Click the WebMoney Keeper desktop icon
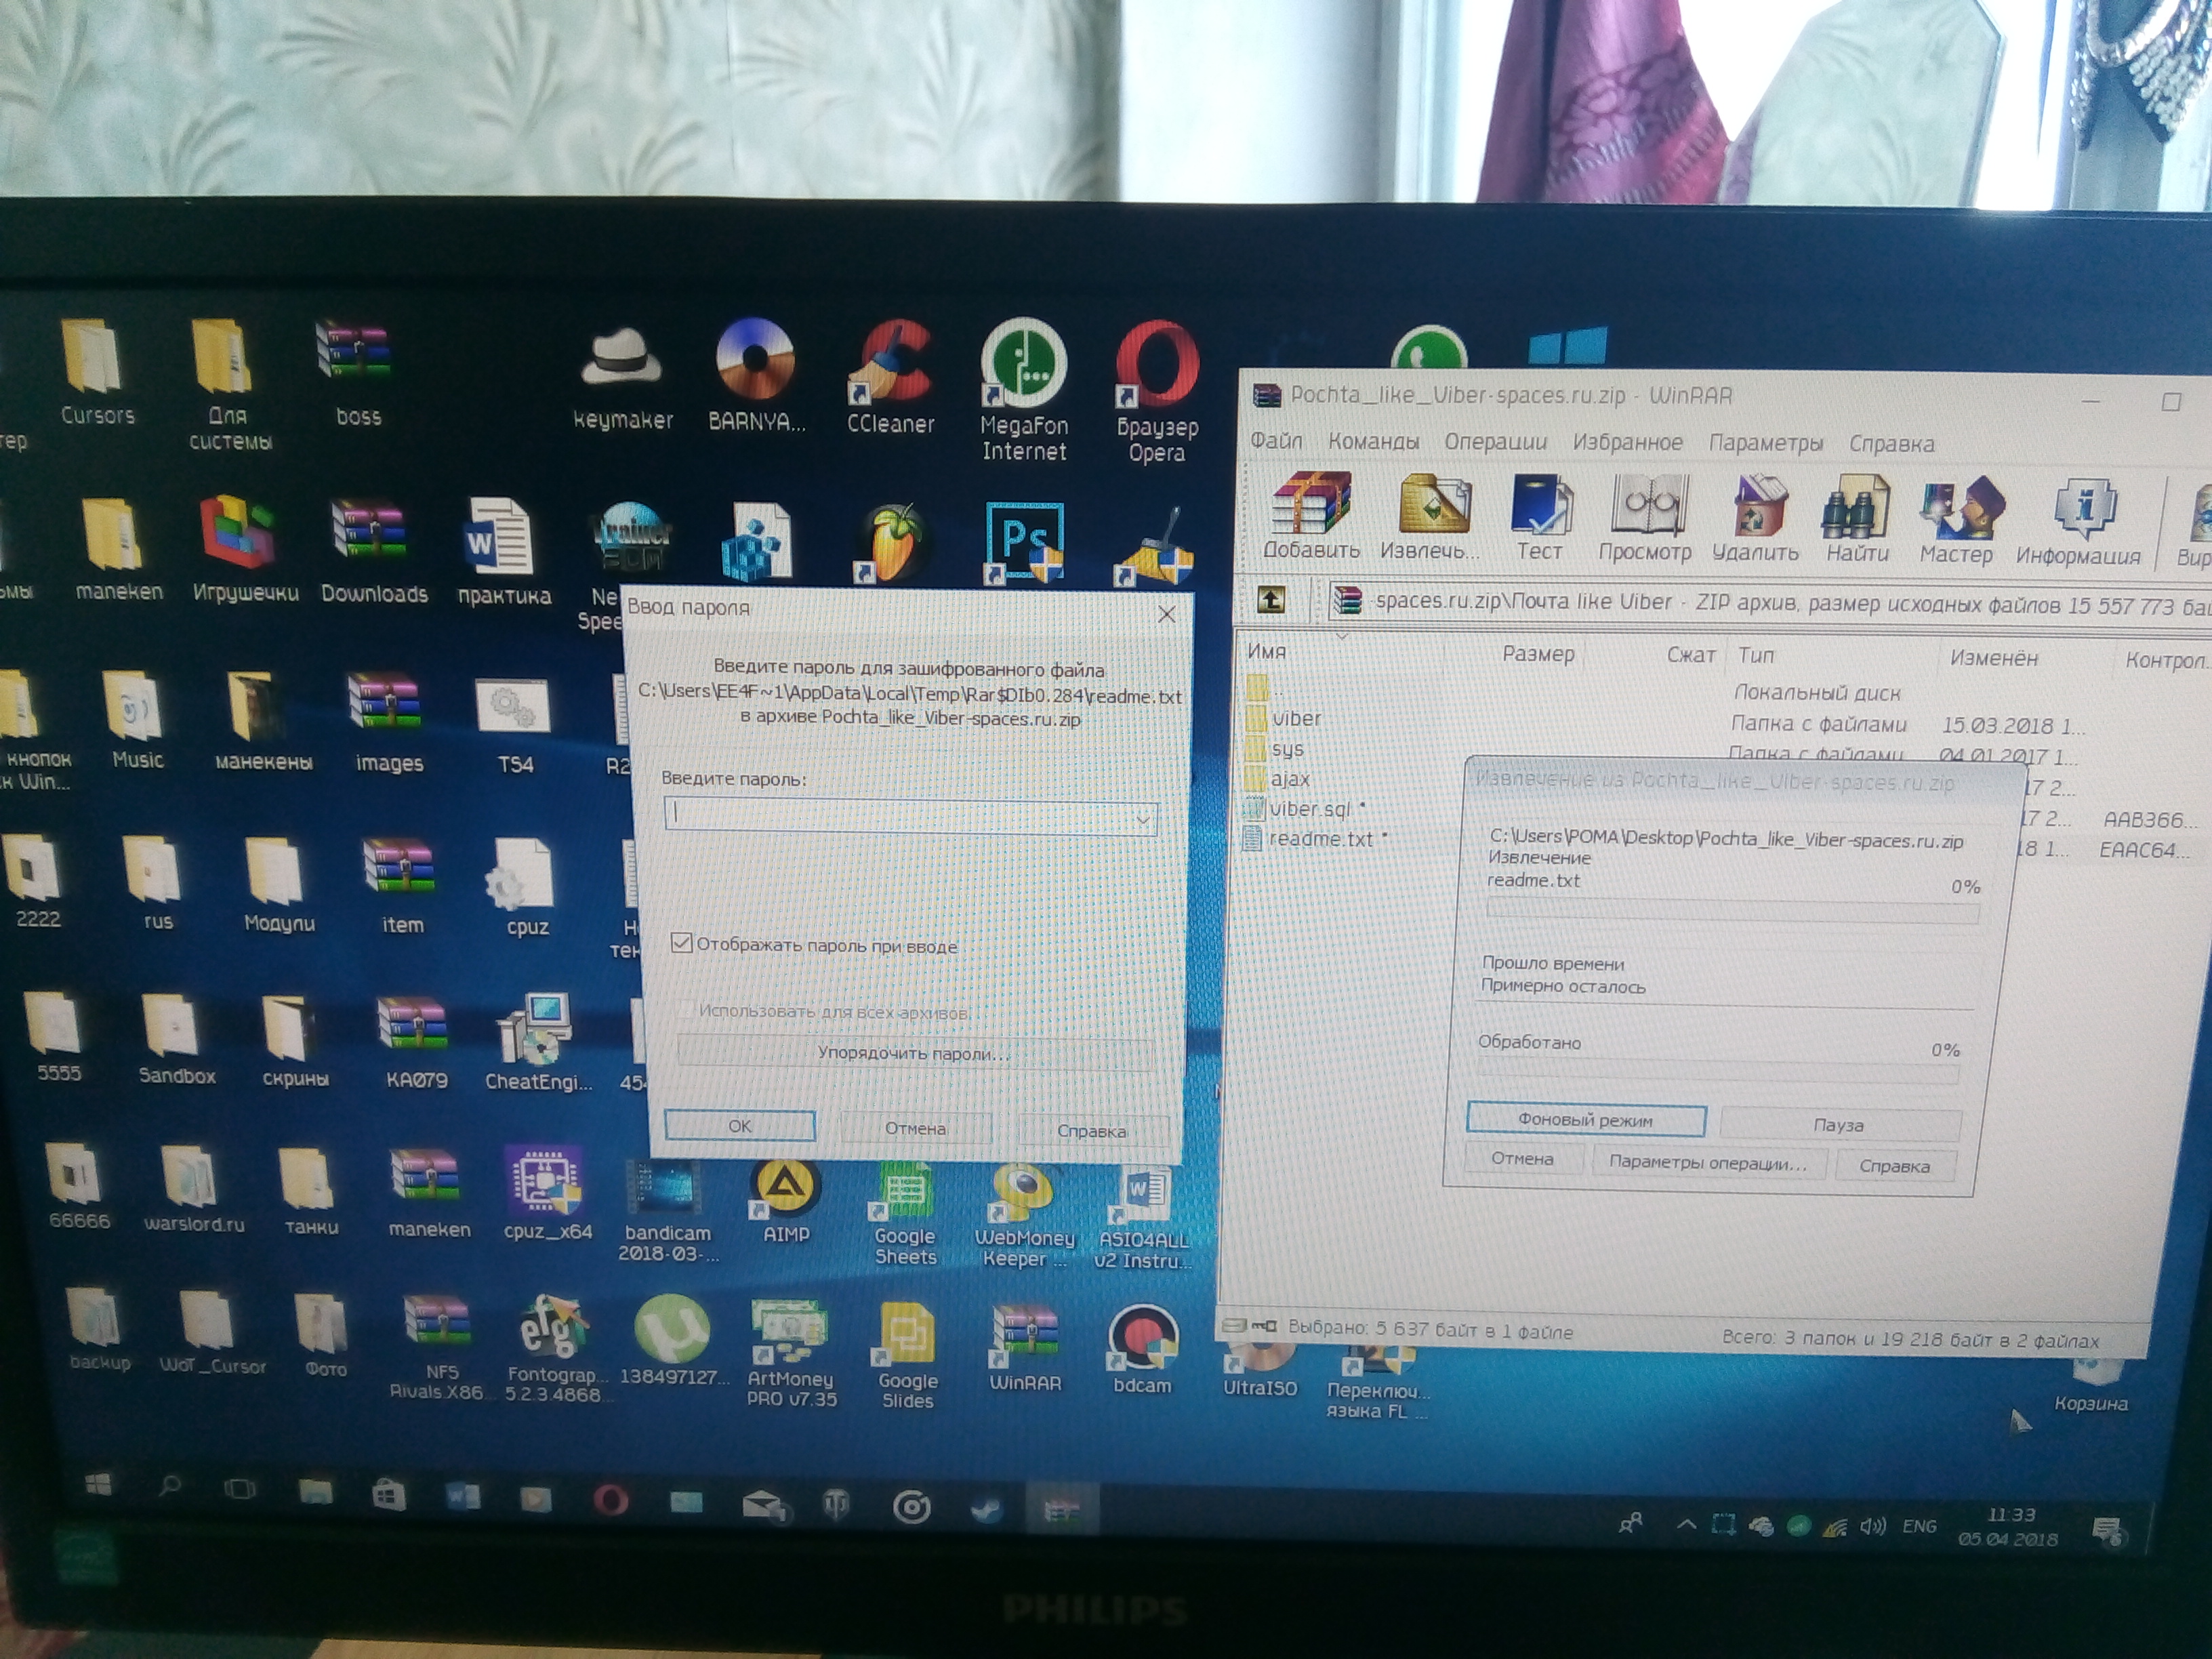Image resolution: width=2212 pixels, height=1659 pixels. click(1024, 1216)
